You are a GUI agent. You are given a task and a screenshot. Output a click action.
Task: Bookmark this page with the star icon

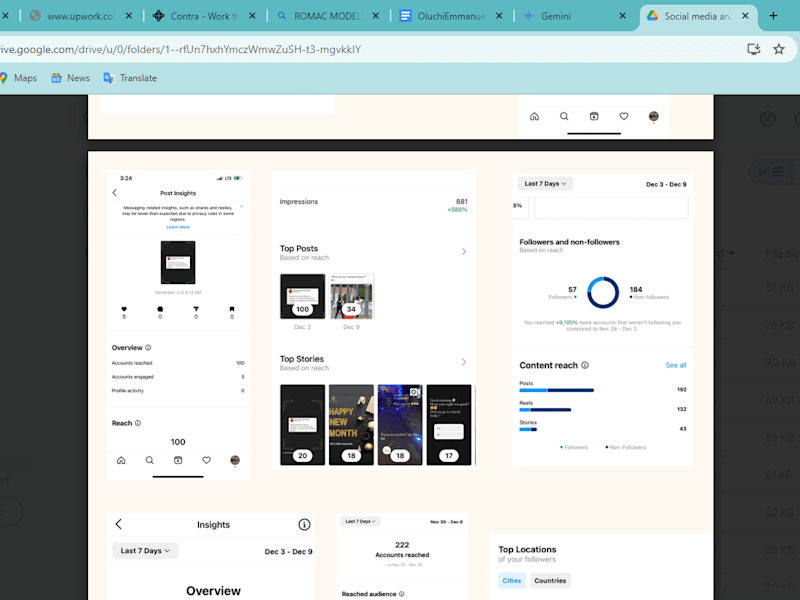(x=779, y=49)
